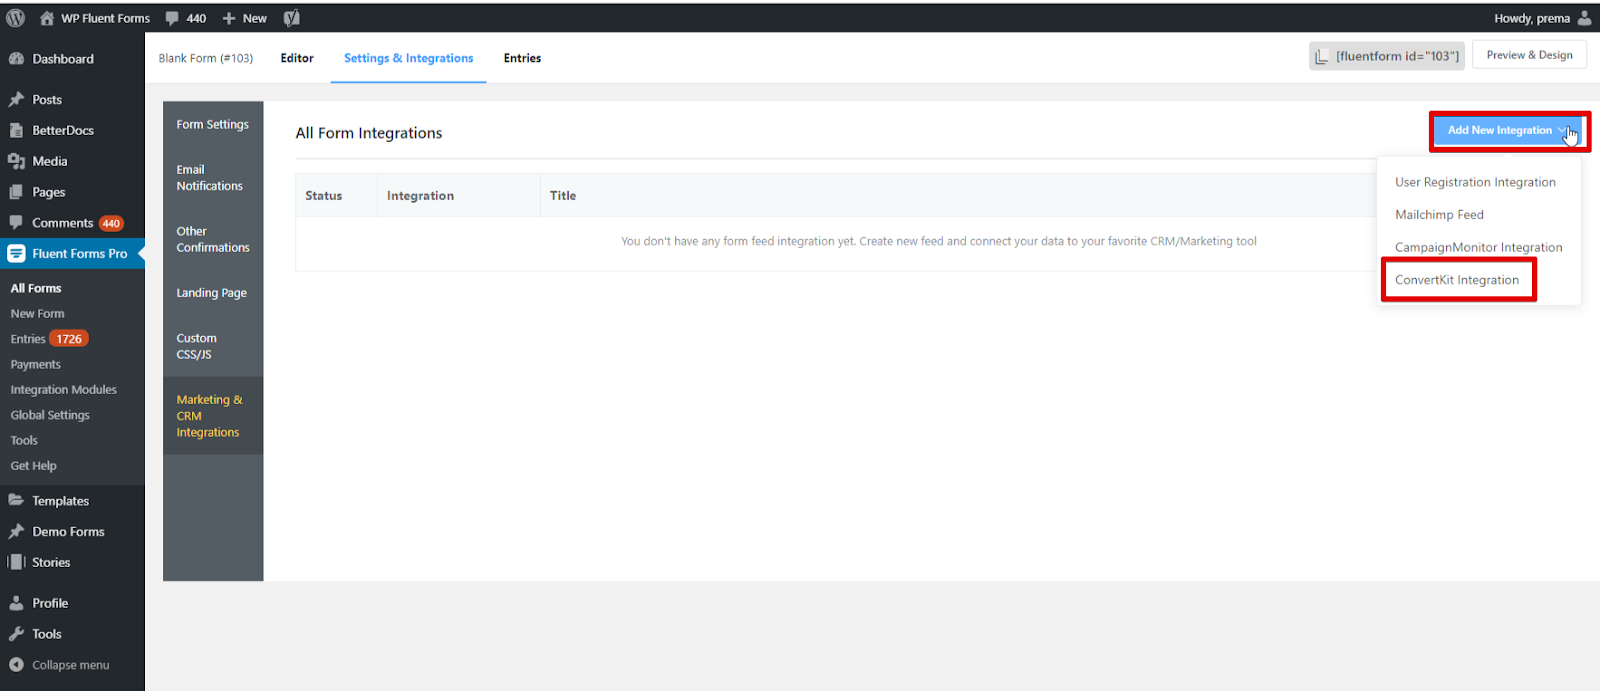Open Get Help submenu

click(33, 466)
